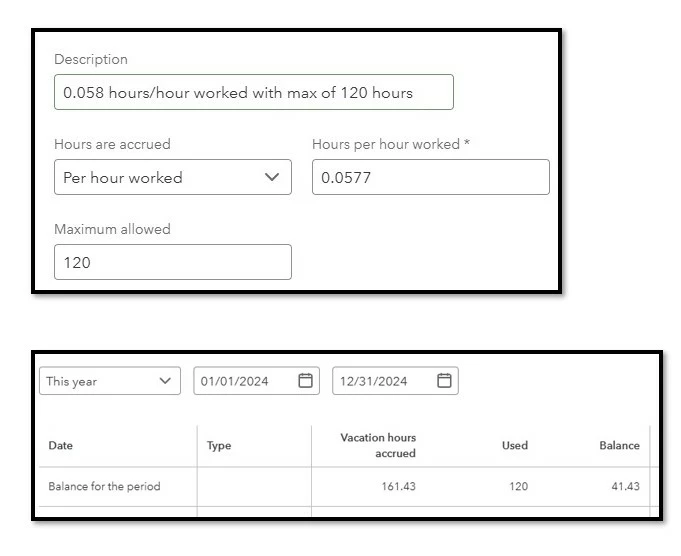
Task: Click the 'Hours are accrued' label
Action: pos(112,144)
